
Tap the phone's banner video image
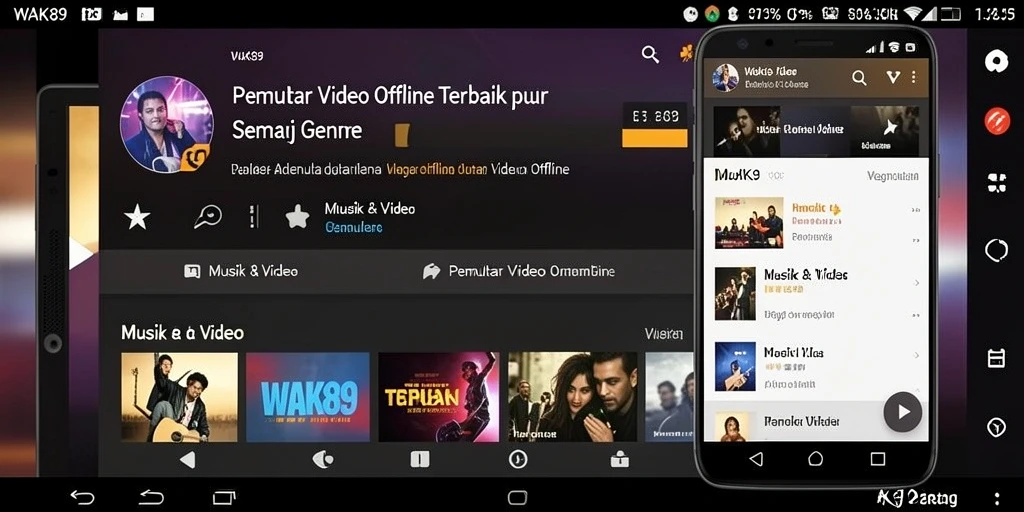(x=816, y=131)
